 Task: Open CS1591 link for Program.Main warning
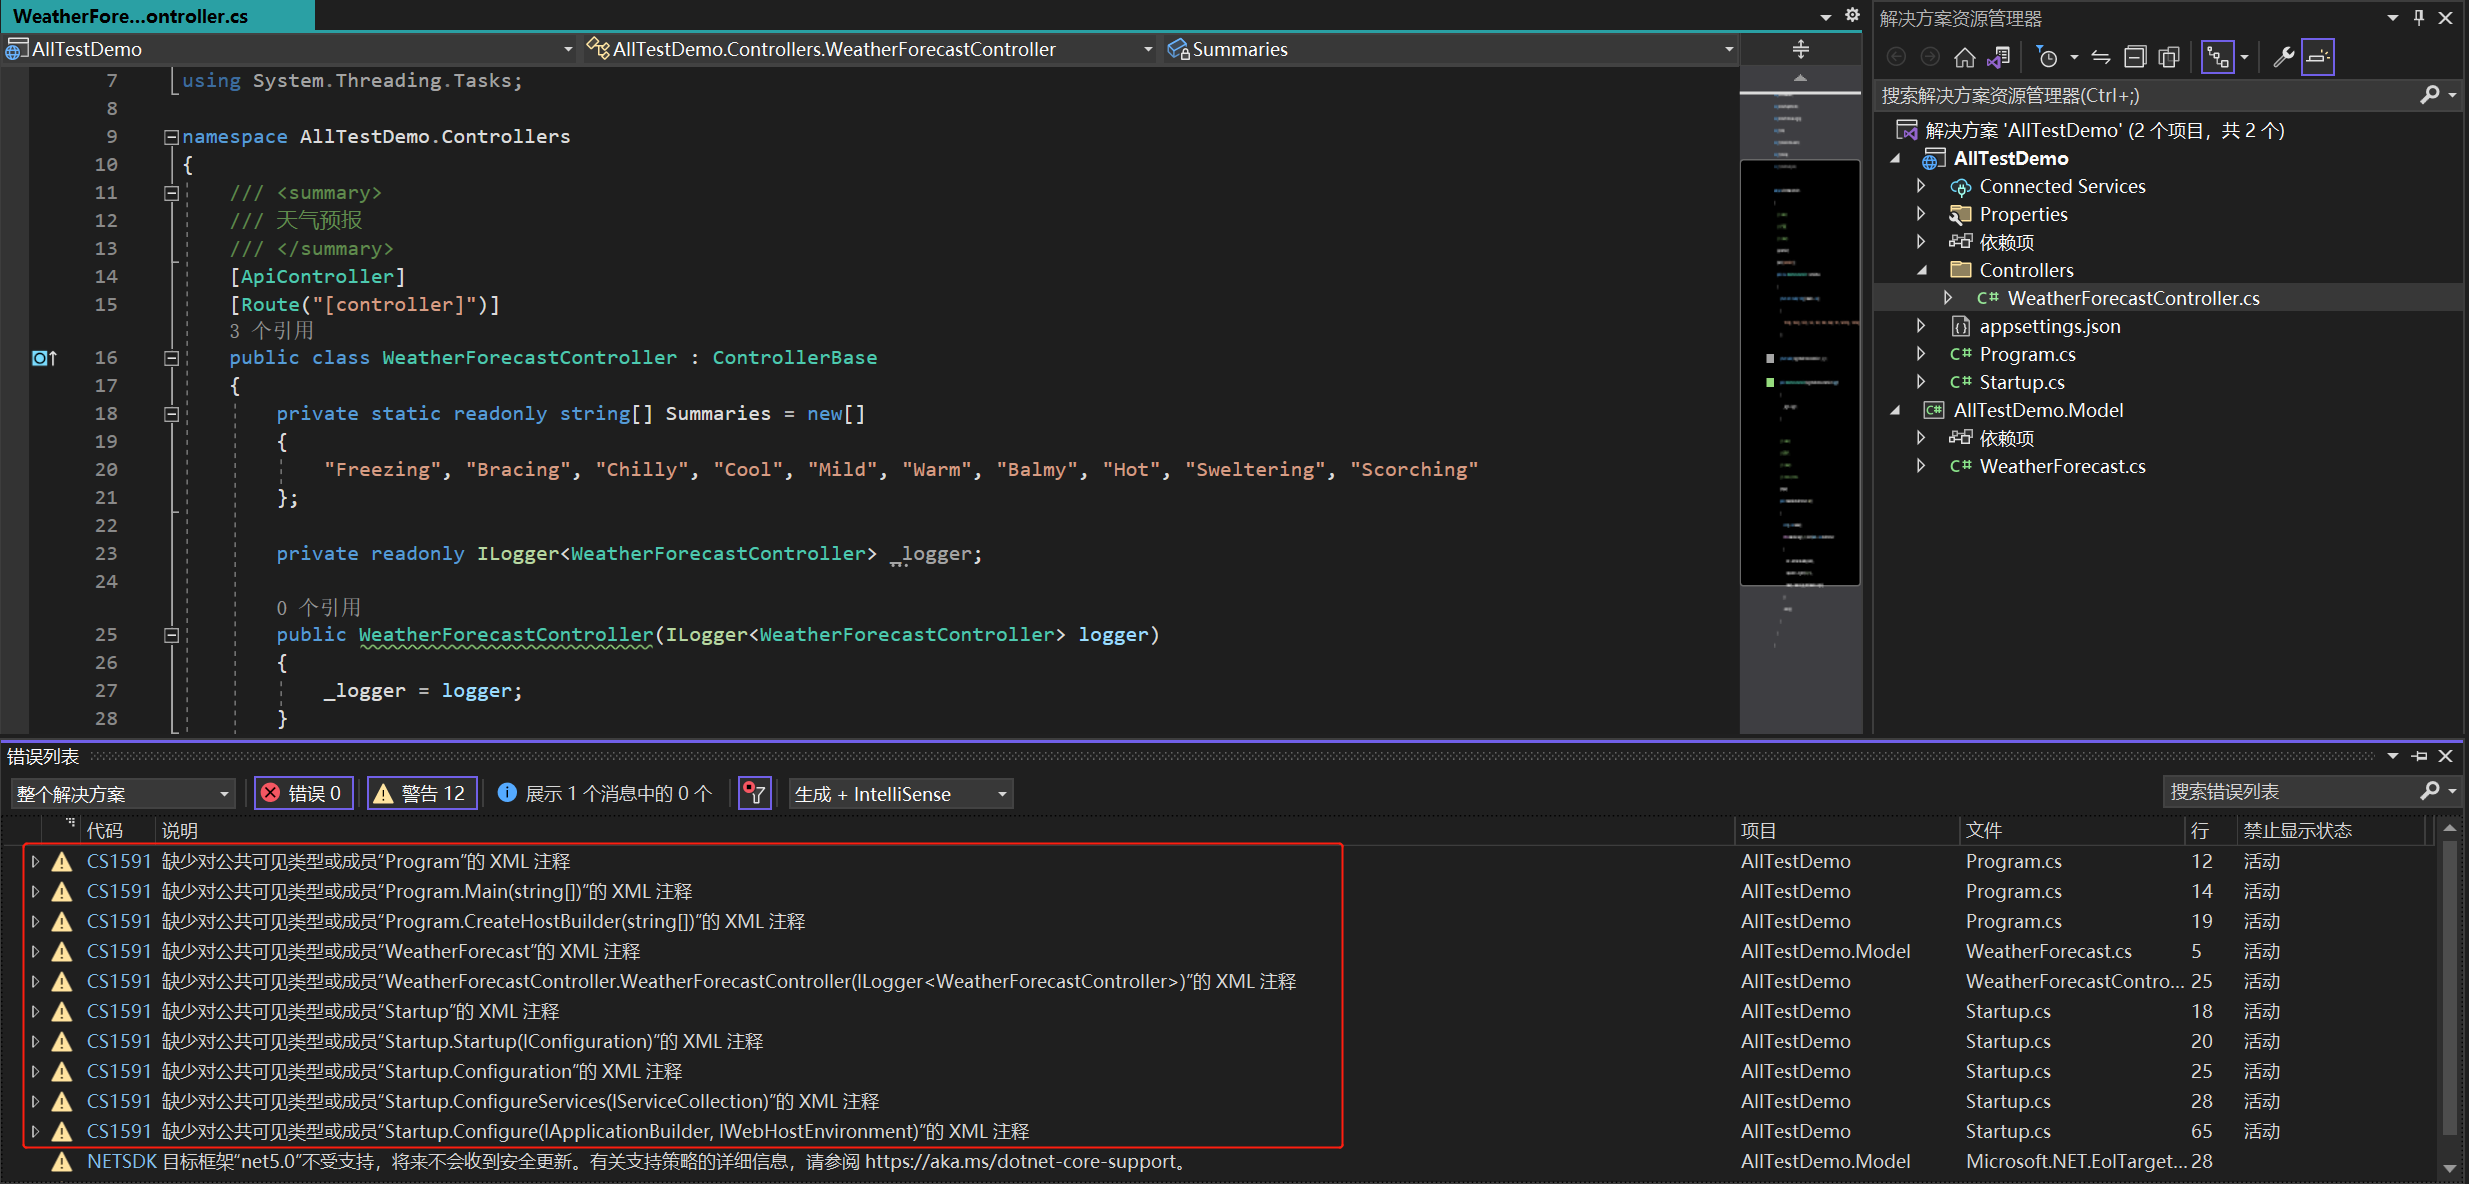tap(119, 892)
